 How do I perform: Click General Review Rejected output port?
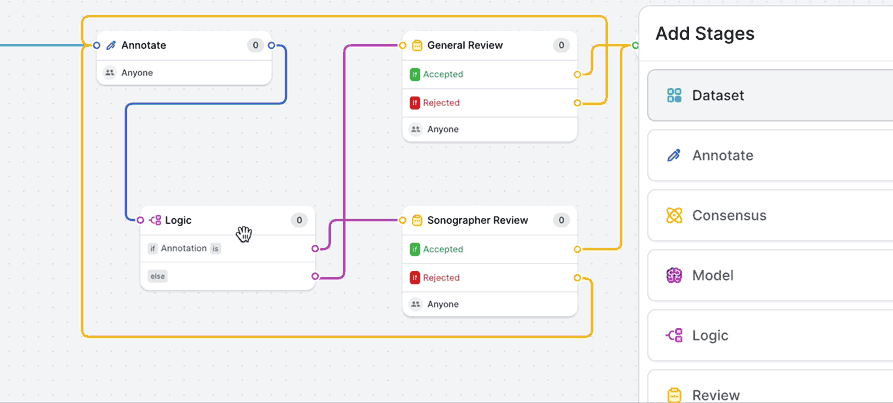click(x=577, y=103)
